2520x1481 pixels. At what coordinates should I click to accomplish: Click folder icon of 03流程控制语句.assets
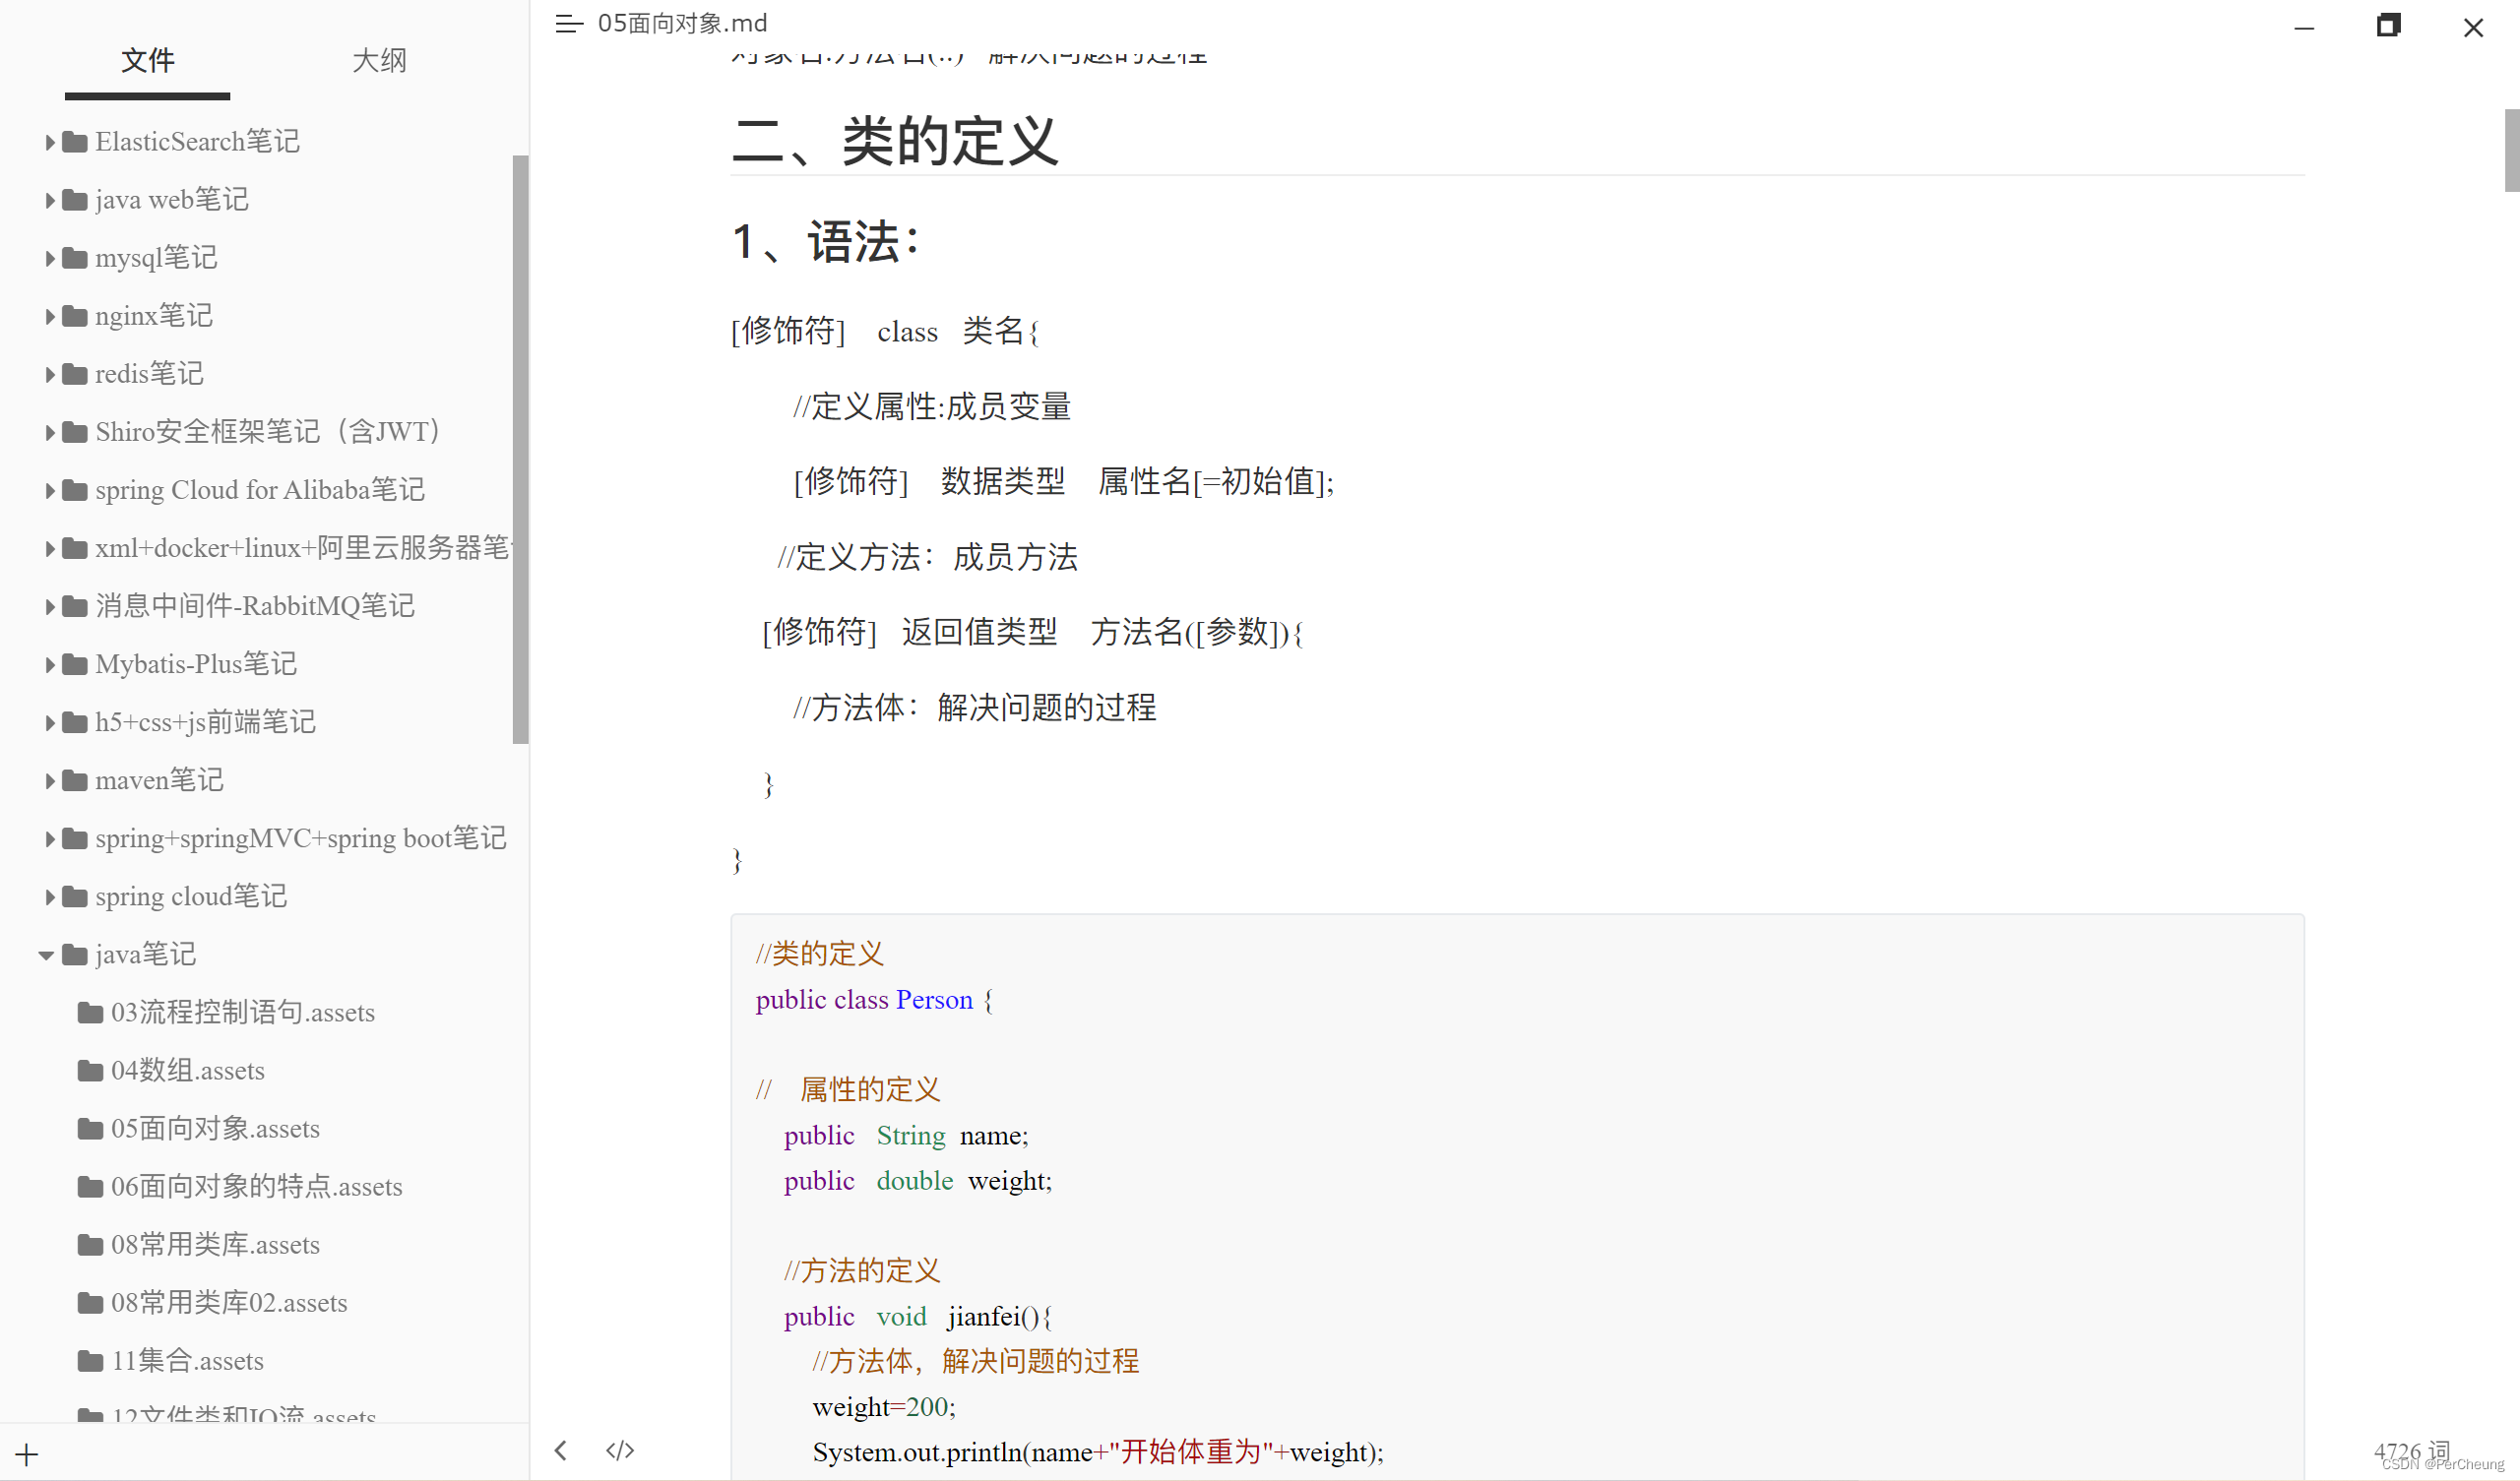pyautogui.click(x=91, y=1013)
